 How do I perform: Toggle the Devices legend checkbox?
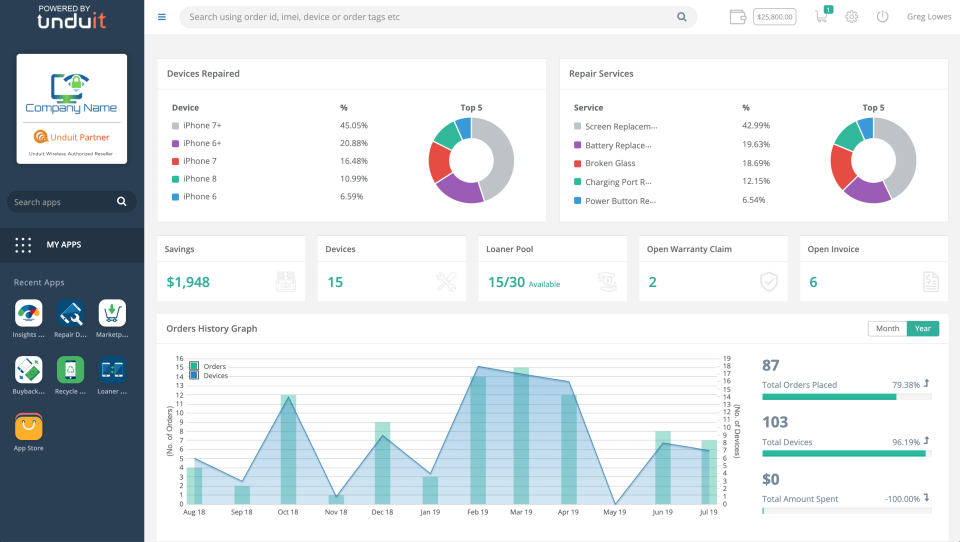point(193,375)
